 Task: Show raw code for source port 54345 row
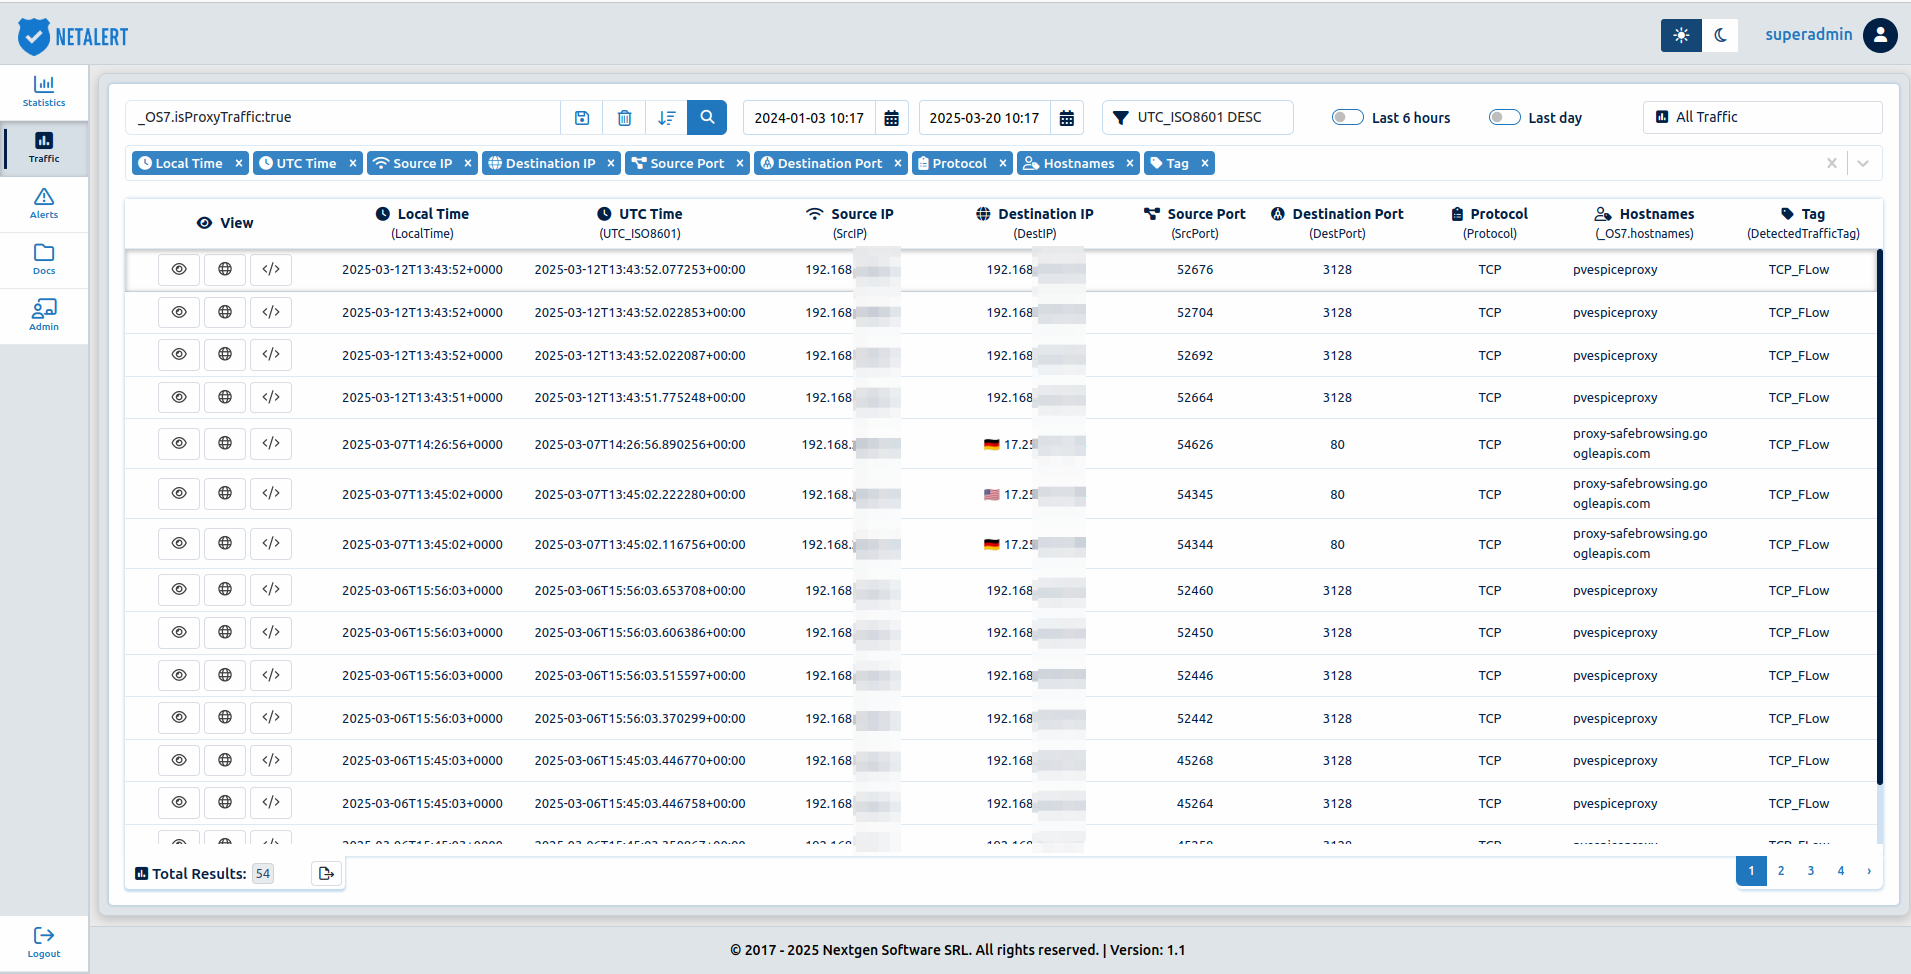coord(271,493)
